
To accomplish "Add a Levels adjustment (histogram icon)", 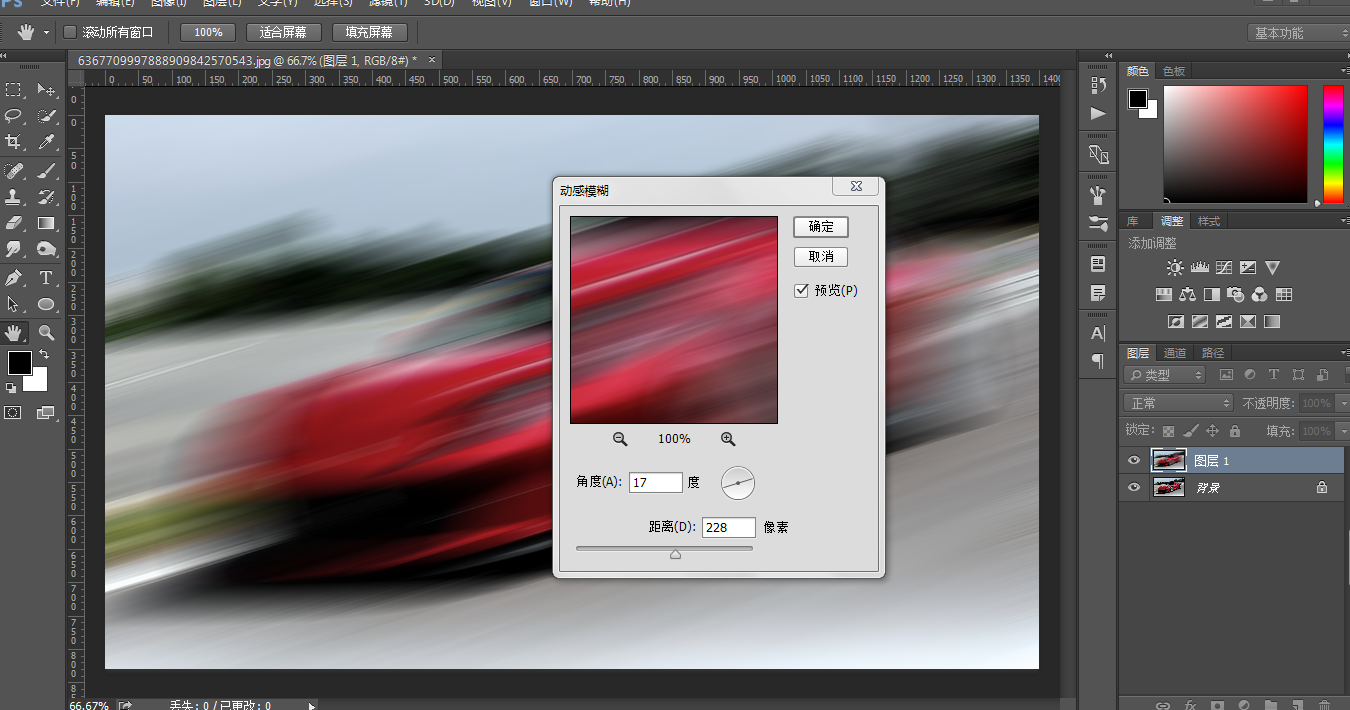I will tap(1200, 268).
